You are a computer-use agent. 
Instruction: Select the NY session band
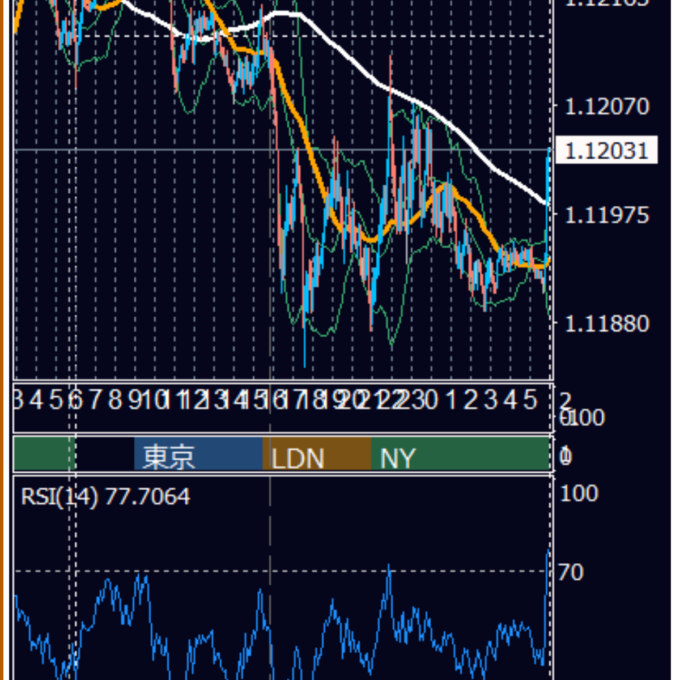pyautogui.click(x=461, y=454)
